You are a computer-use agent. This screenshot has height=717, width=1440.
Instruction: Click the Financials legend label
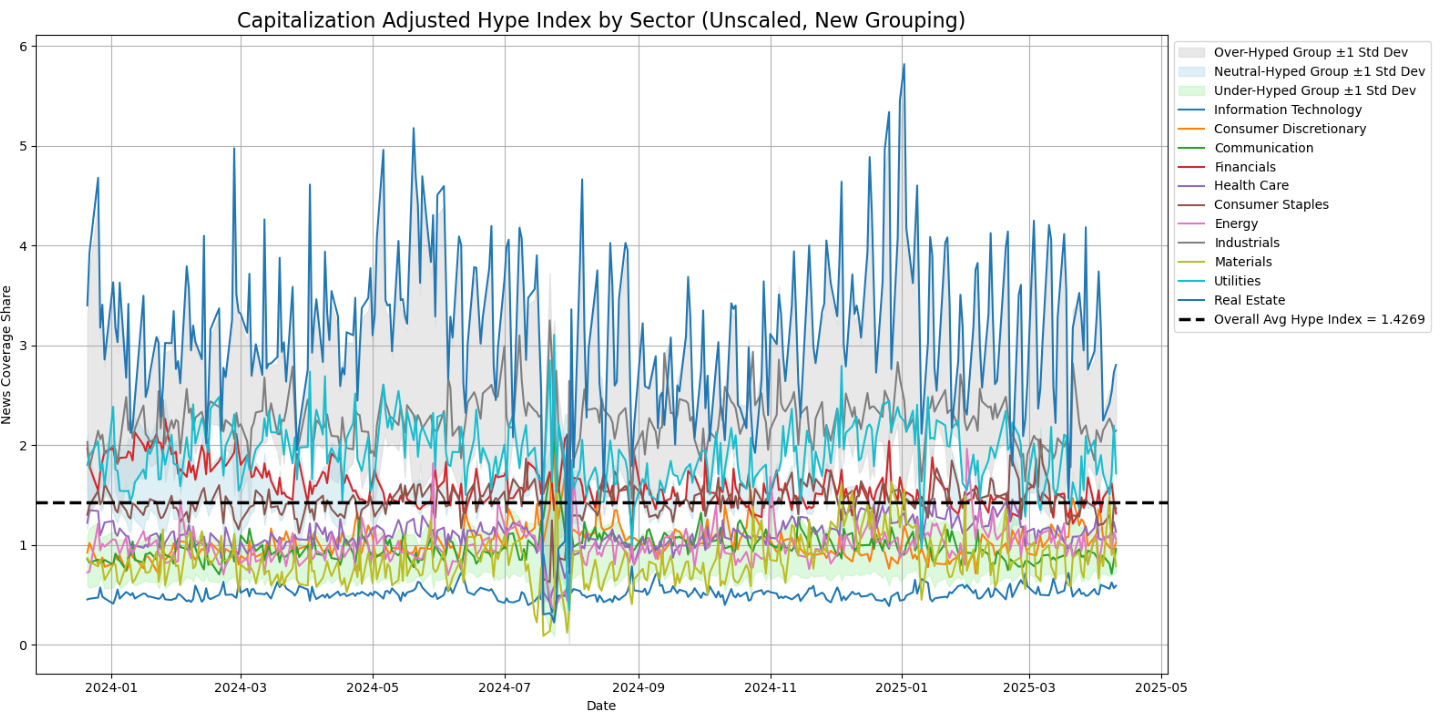[1244, 167]
